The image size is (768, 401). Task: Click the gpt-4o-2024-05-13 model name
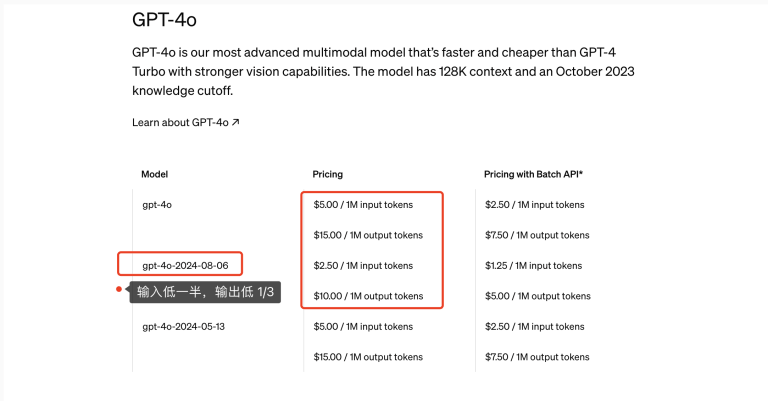click(x=183, y=326)
